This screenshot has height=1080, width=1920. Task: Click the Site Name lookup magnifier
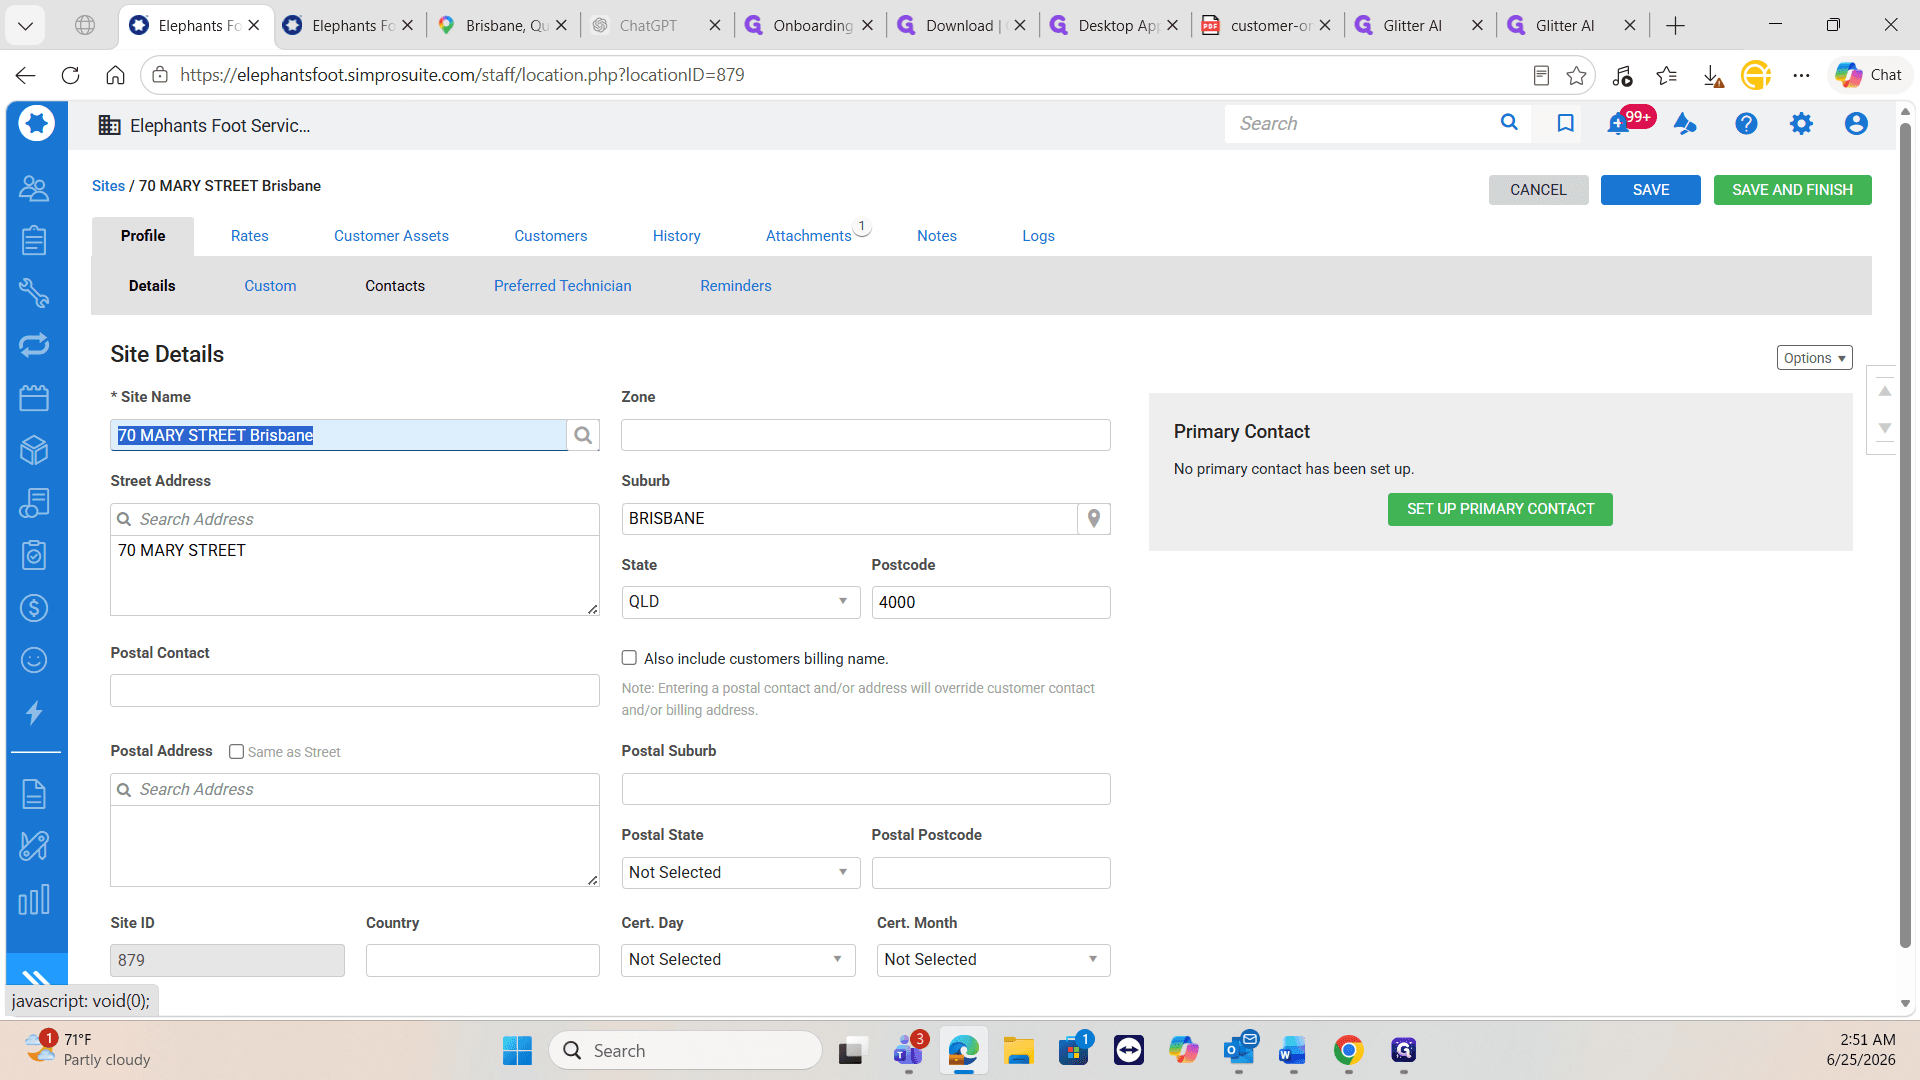(583, 435)
